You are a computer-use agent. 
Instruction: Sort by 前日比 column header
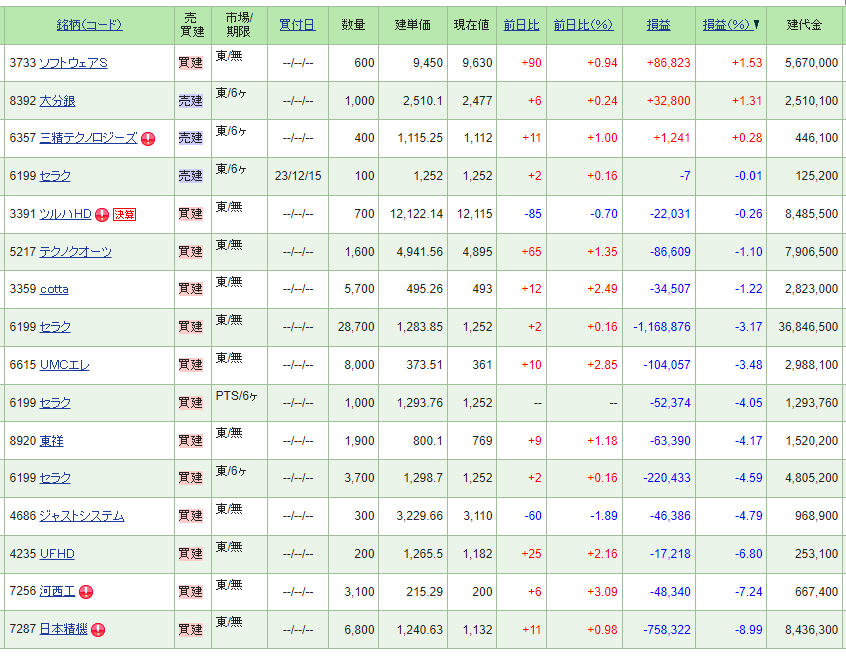[x=521, y=25]
